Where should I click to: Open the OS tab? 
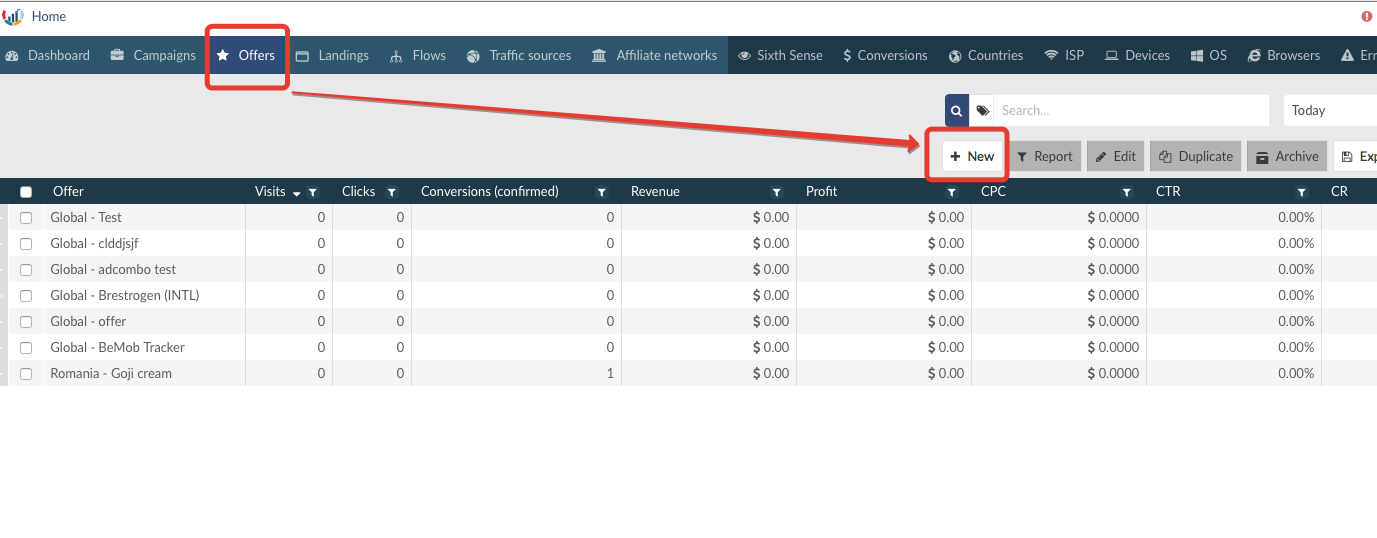point(1209,56)
